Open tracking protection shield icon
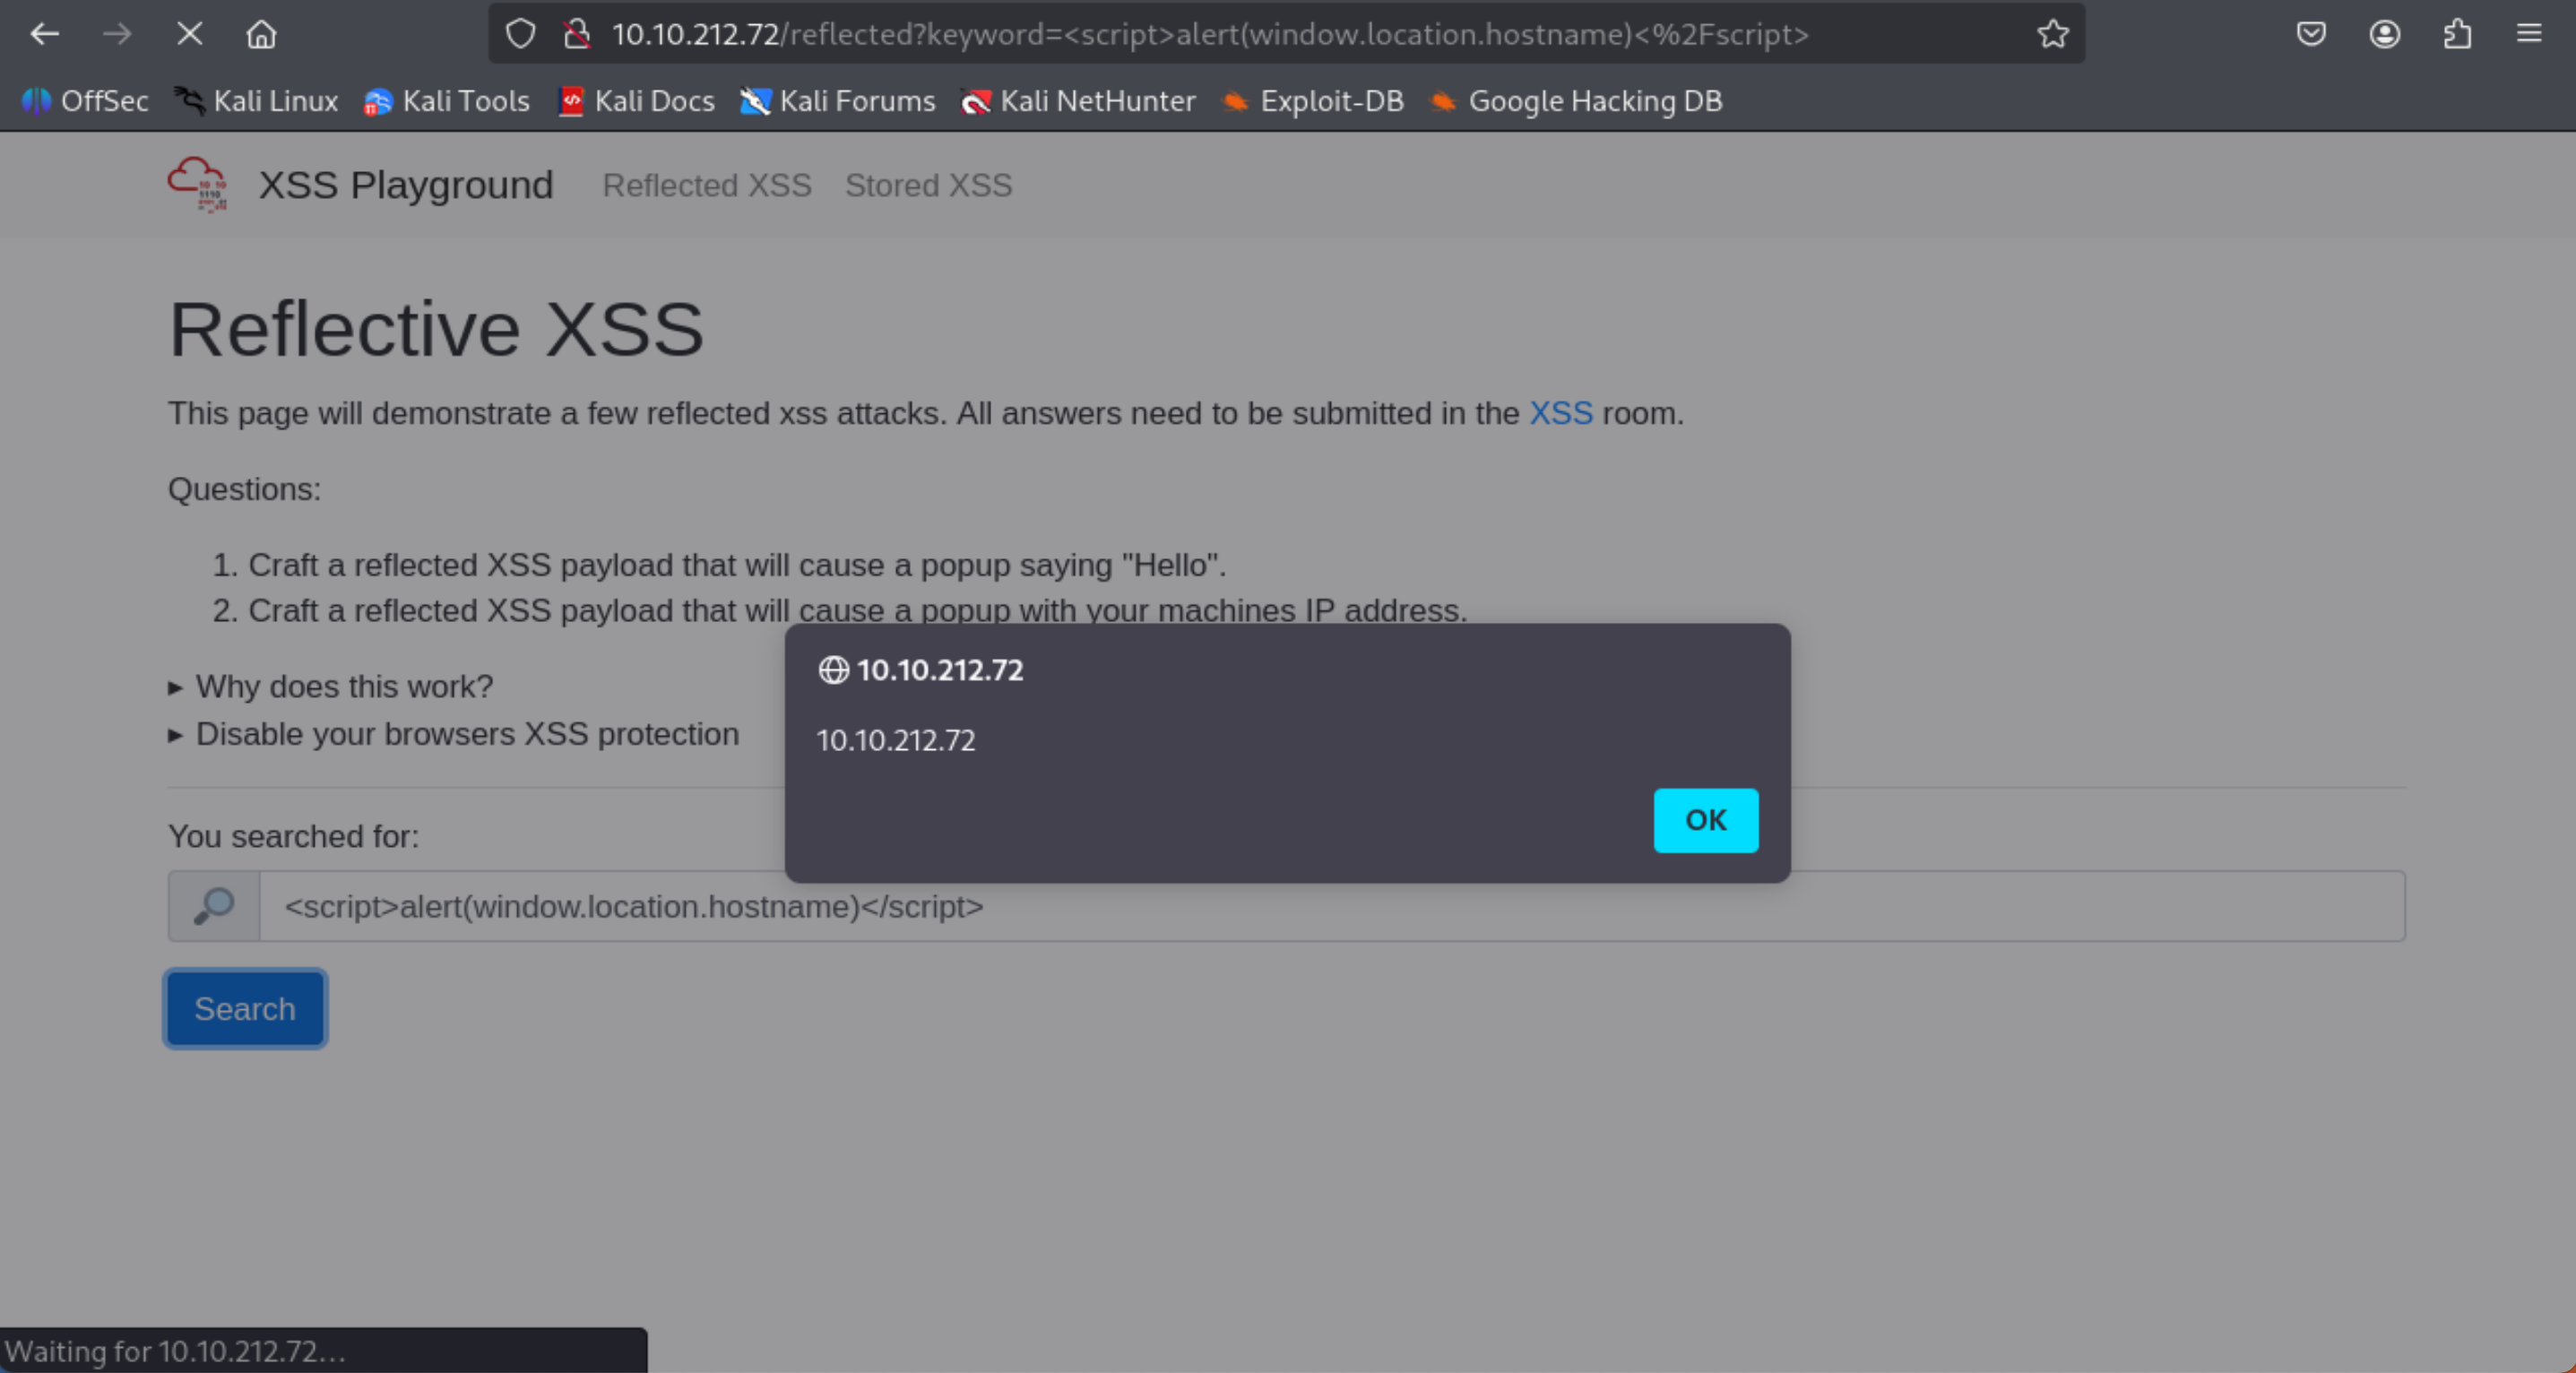The image size is (2576, 1373). click(520, 34)
